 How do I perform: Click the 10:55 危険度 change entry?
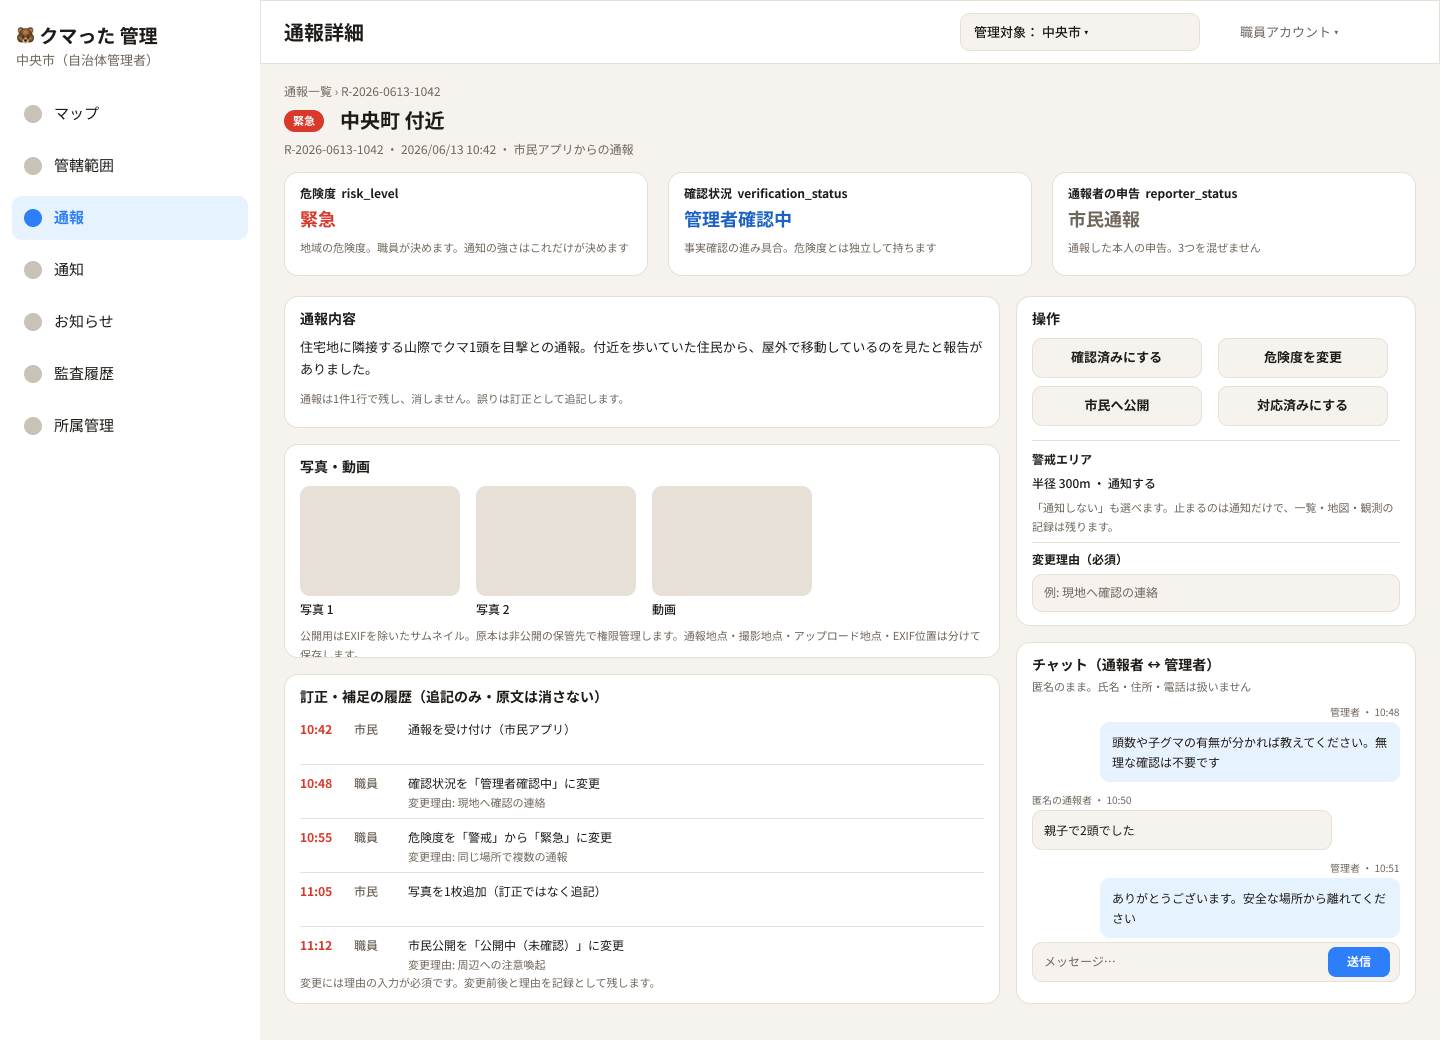pyautogui.click(x=642, y=846)
